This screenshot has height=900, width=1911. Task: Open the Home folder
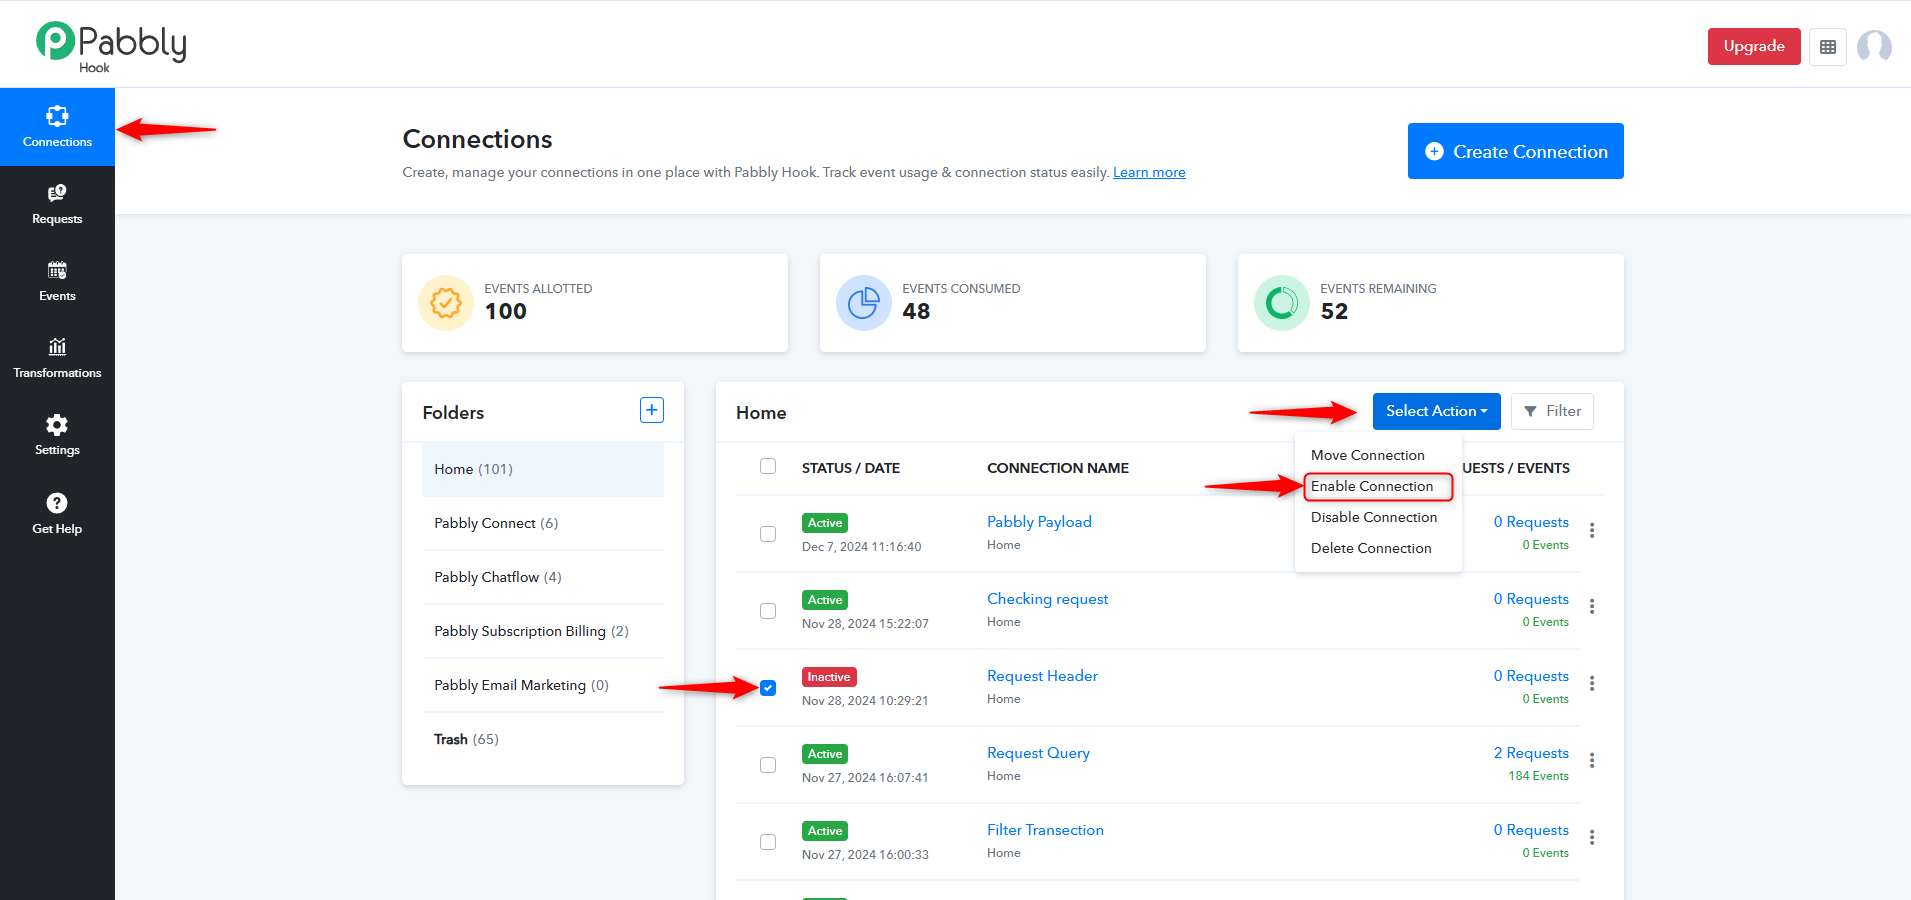[x=543, y=469]
